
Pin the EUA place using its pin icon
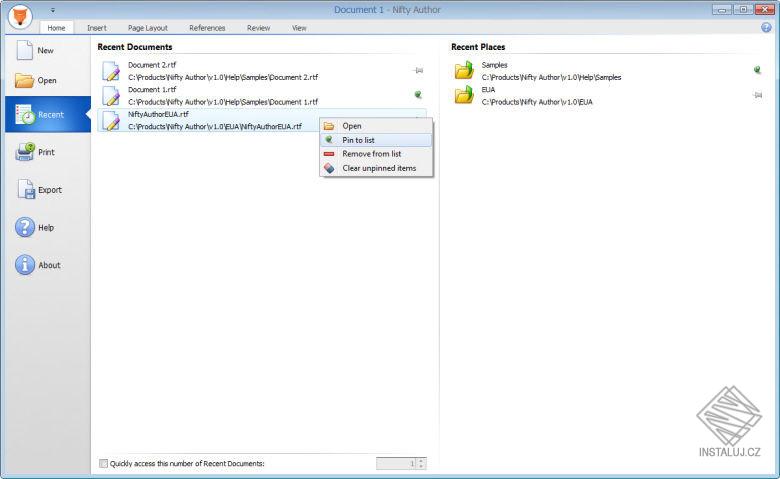757,95
